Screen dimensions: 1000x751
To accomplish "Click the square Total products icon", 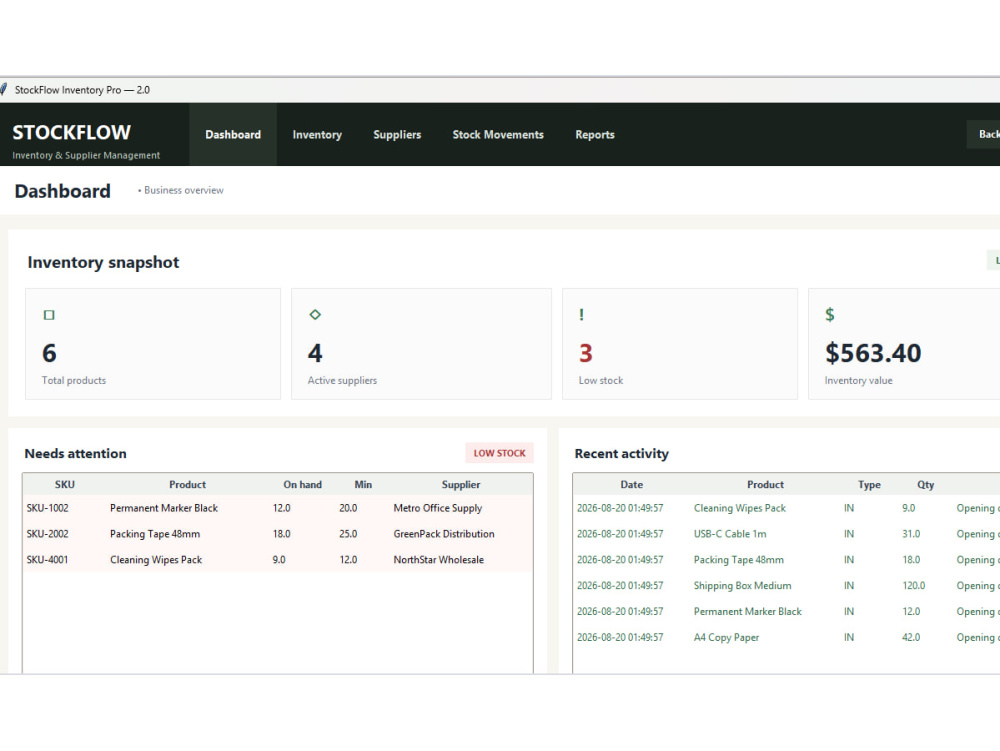I will [49, 315].
